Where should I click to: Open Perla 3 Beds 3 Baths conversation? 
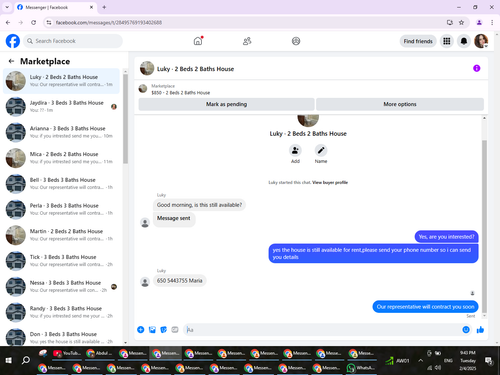(x=61, y=209)
